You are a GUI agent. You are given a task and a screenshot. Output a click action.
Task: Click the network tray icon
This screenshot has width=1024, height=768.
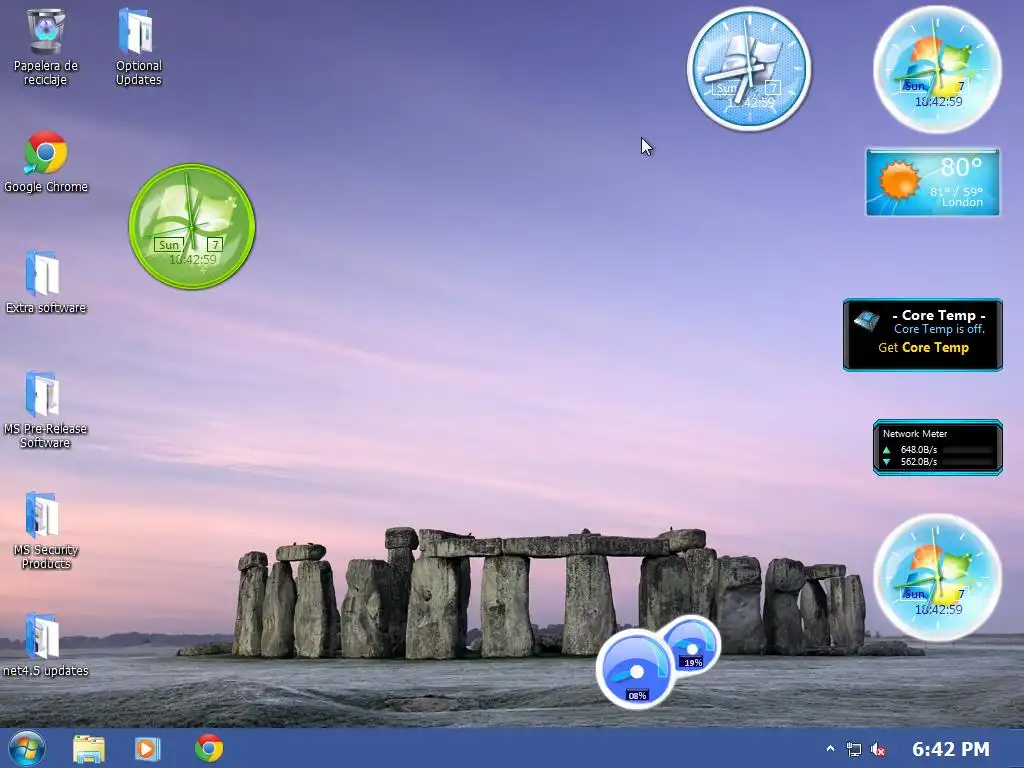tap(854, 749)
